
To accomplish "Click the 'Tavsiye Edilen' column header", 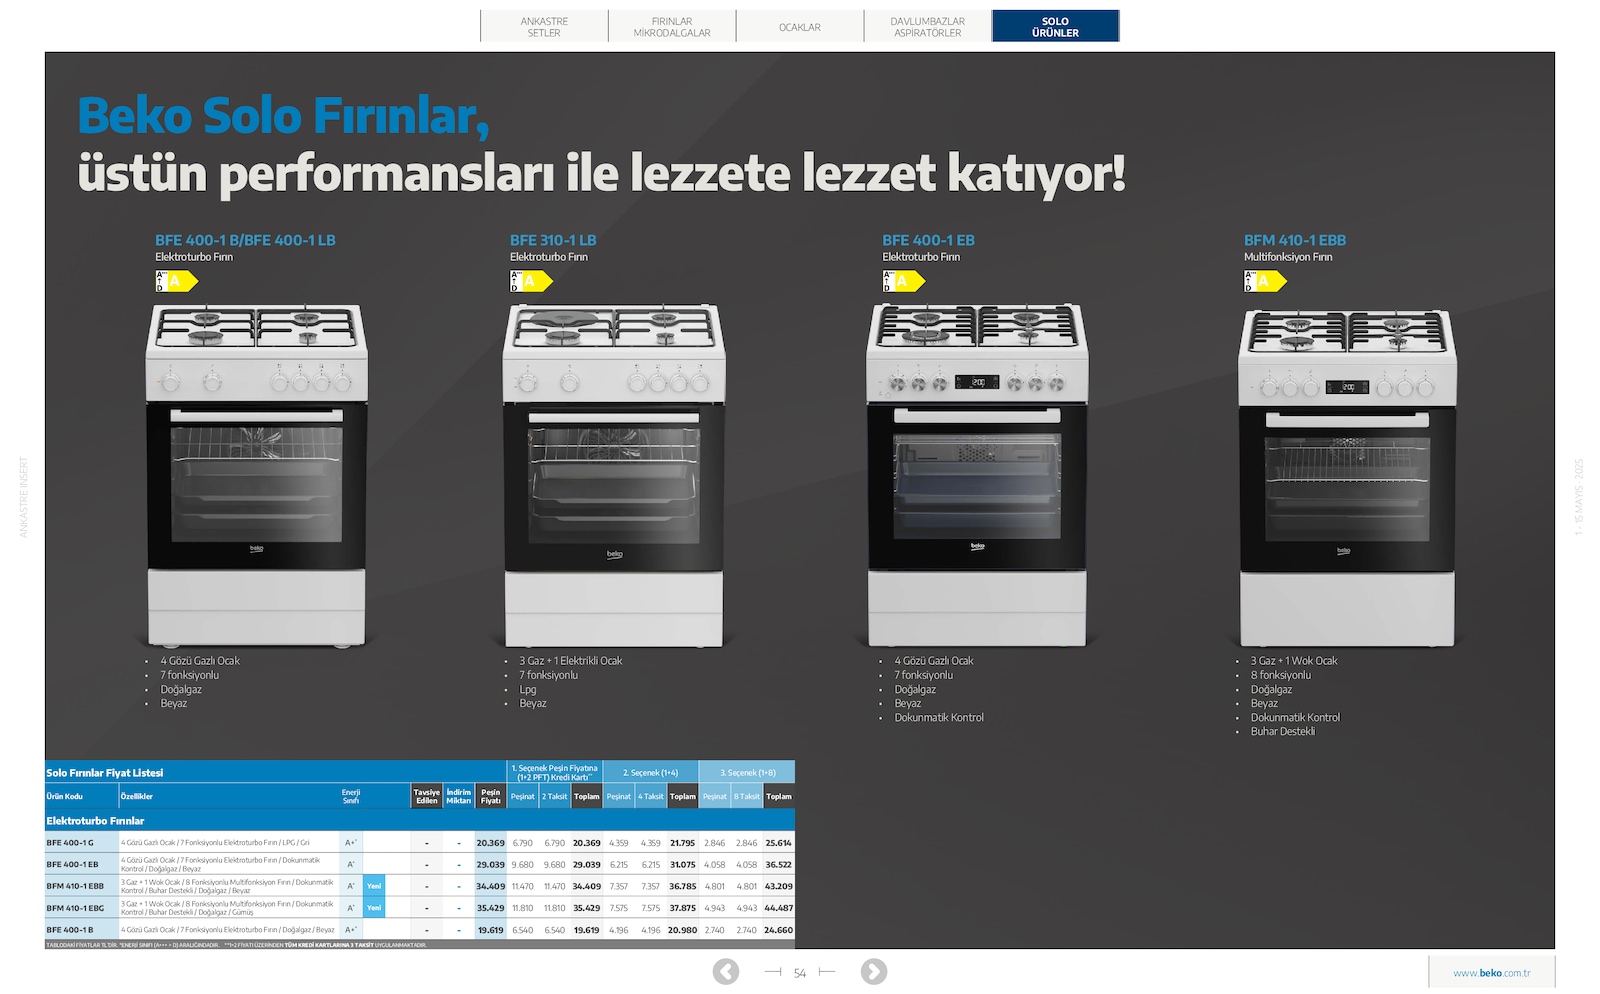I will click(427, 796).
